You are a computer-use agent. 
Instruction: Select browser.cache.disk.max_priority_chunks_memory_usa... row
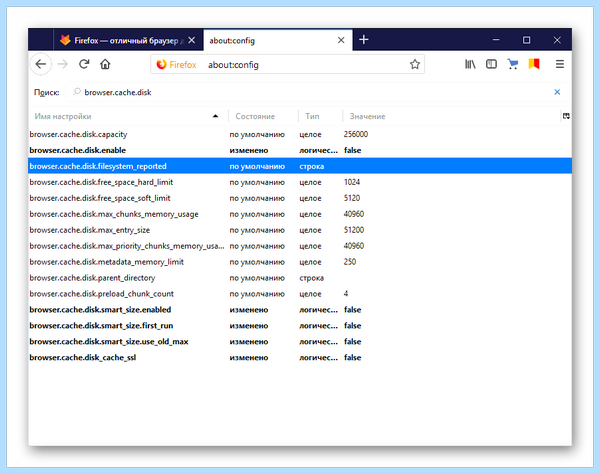tap(300, 246)
